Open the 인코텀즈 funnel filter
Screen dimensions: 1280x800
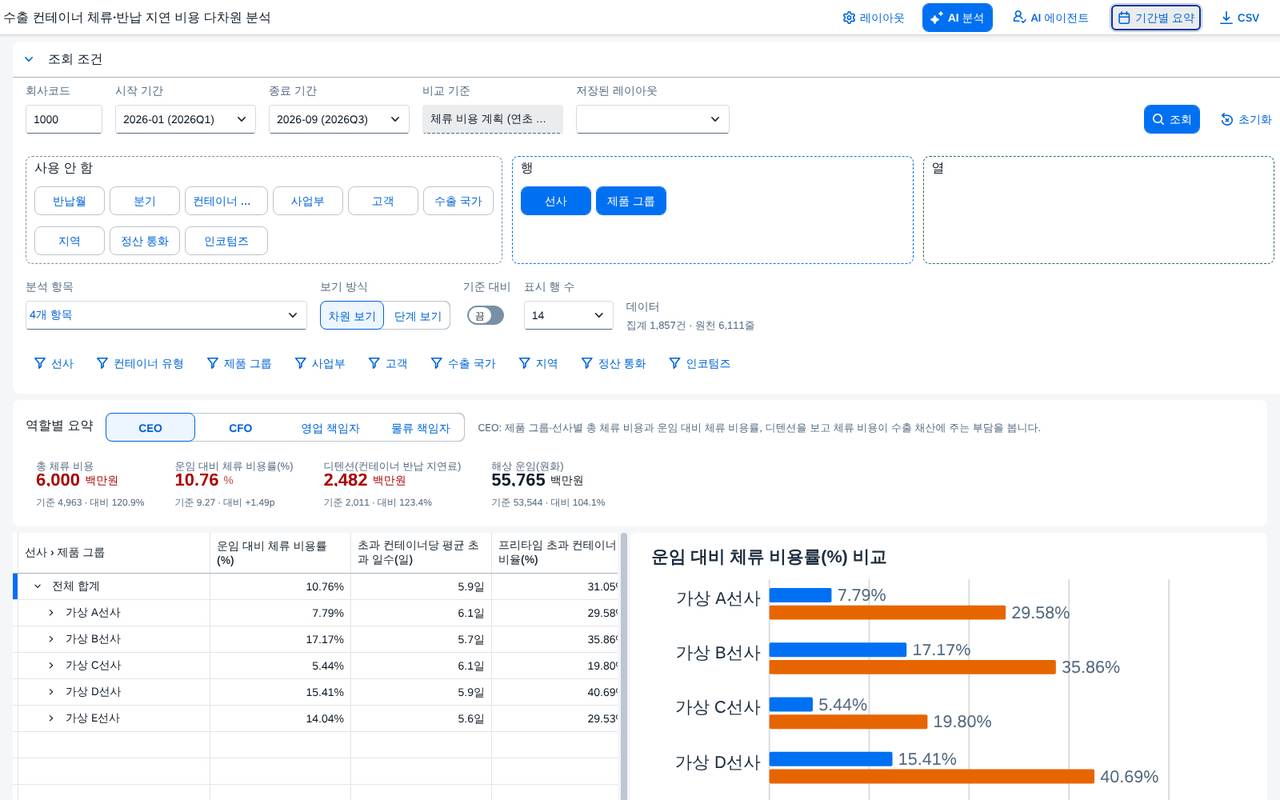coord(700,364)
